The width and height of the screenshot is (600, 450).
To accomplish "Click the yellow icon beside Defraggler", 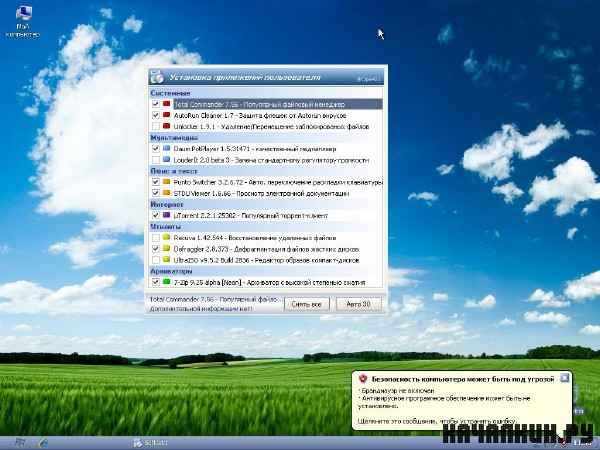I will (x=166, y=248).
